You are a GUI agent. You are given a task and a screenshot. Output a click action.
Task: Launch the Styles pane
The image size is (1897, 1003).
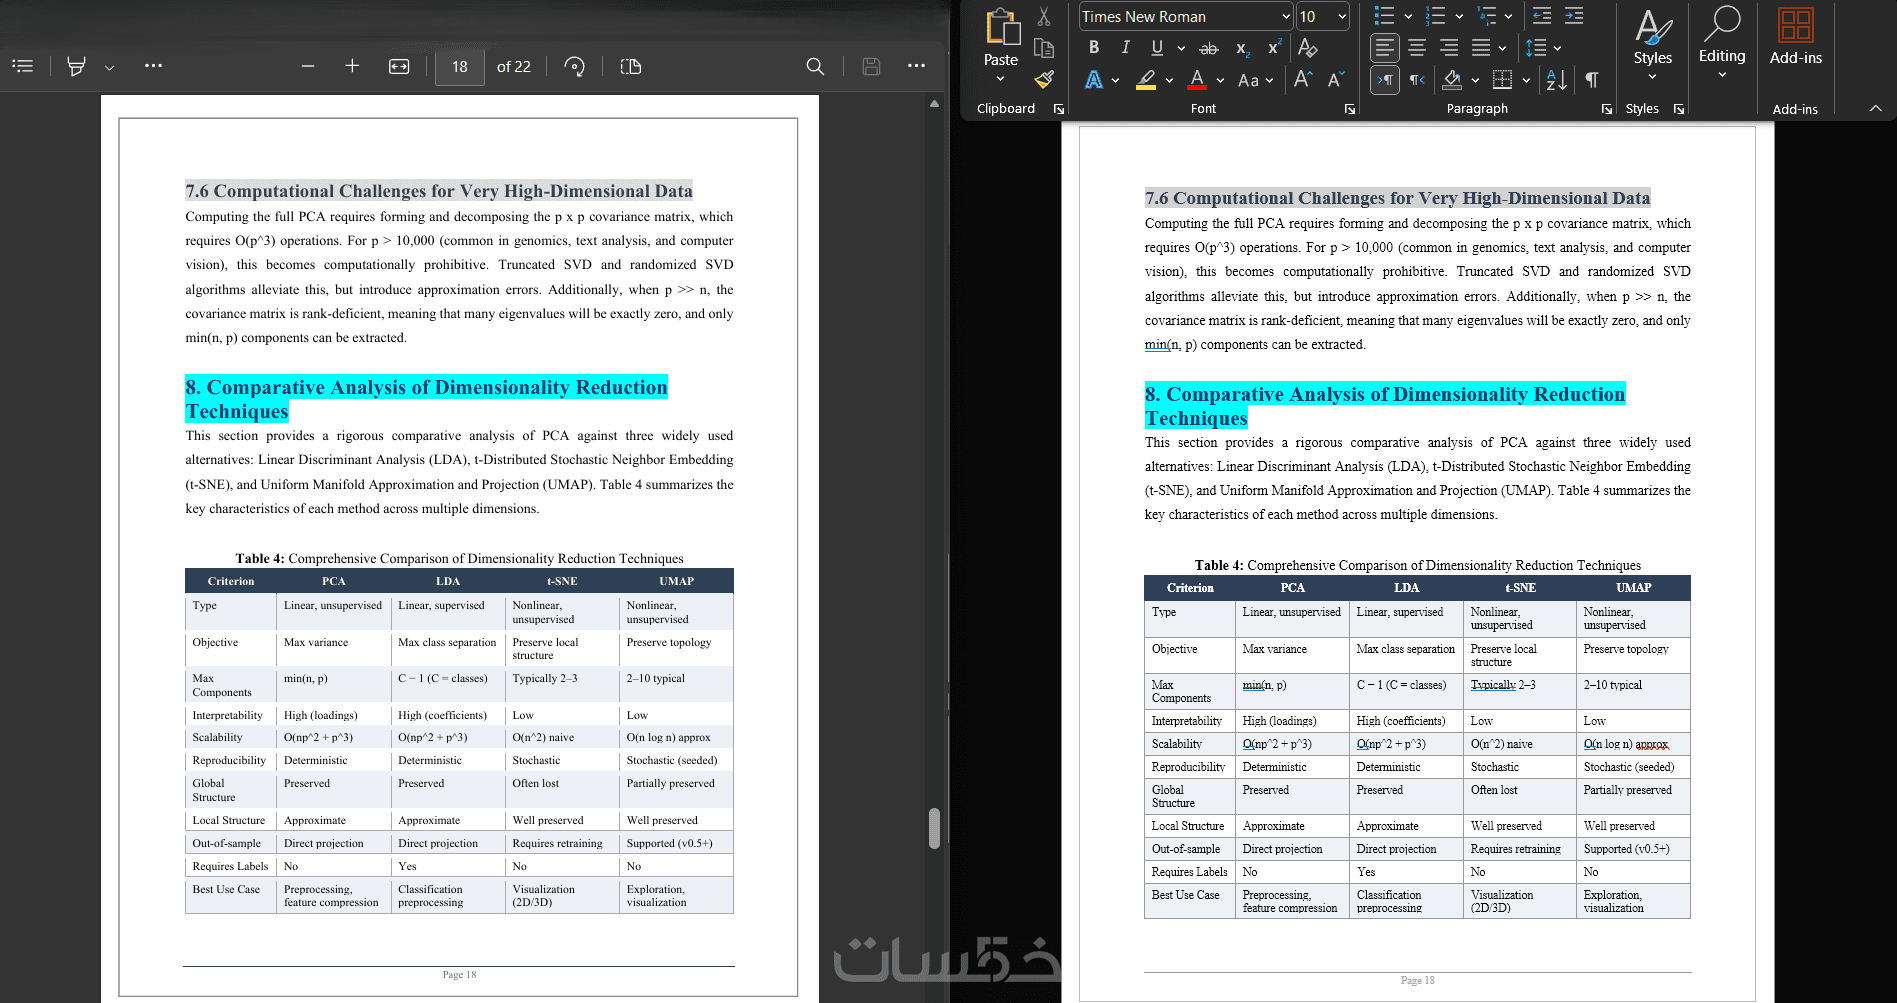[x=1679, y=109]
